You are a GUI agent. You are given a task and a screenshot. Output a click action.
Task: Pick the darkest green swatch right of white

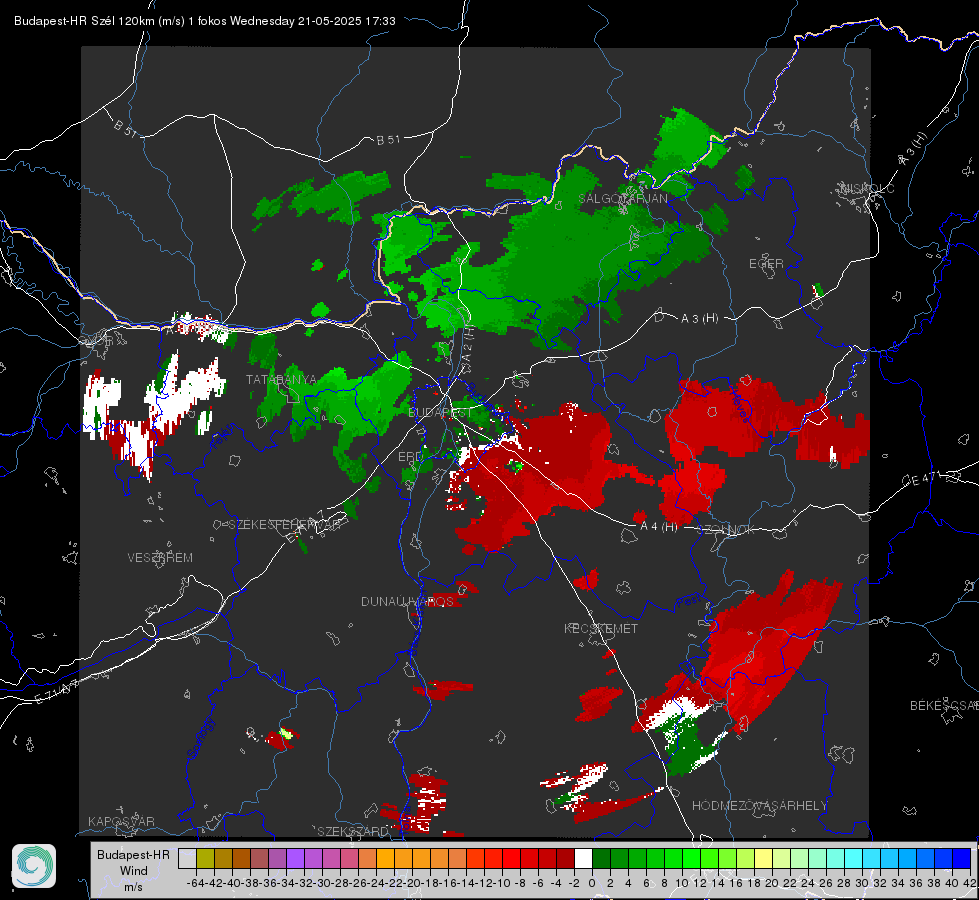[601, 858]
